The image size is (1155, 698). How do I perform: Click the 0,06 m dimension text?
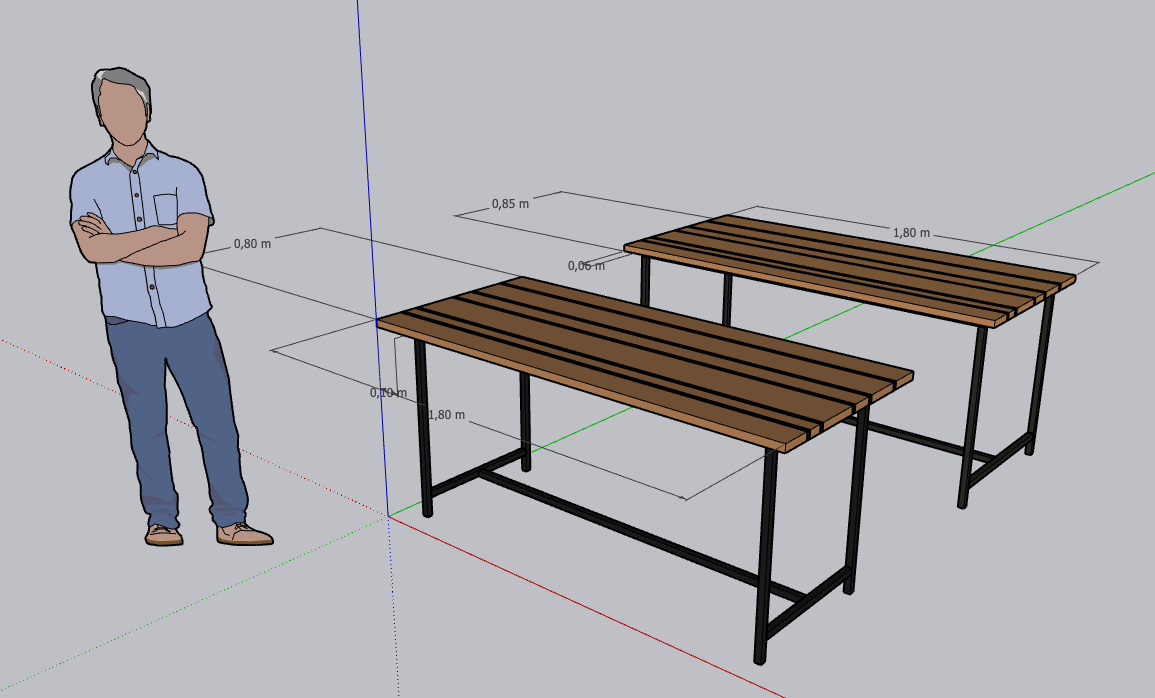(586, 266)
